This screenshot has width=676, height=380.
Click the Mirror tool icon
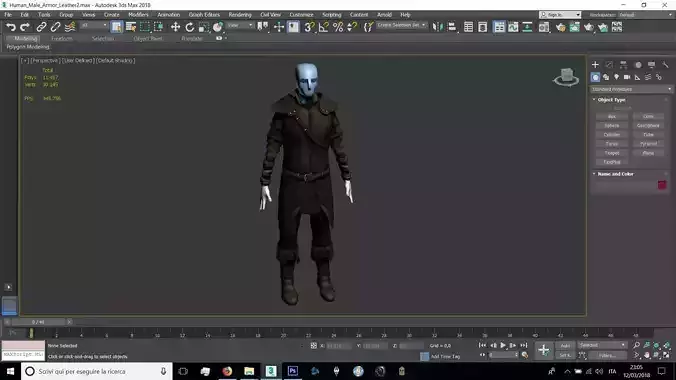438,27
